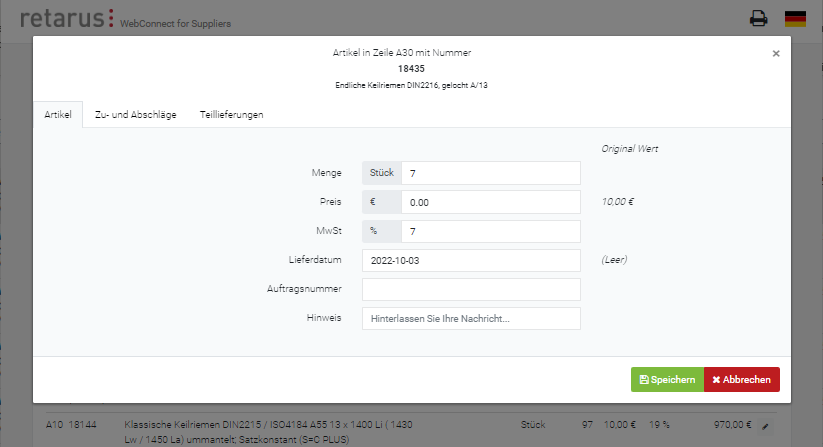823x447 pixels.
Task: Click the € symbol addon beside Preis
Action: [x=382, y=202]
